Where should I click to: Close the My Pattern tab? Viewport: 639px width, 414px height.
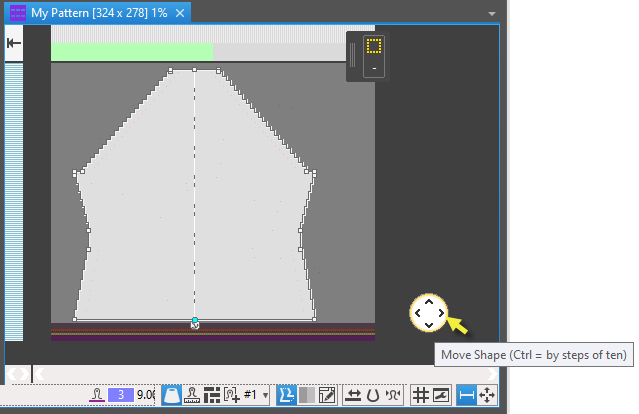tap(178, 13)
